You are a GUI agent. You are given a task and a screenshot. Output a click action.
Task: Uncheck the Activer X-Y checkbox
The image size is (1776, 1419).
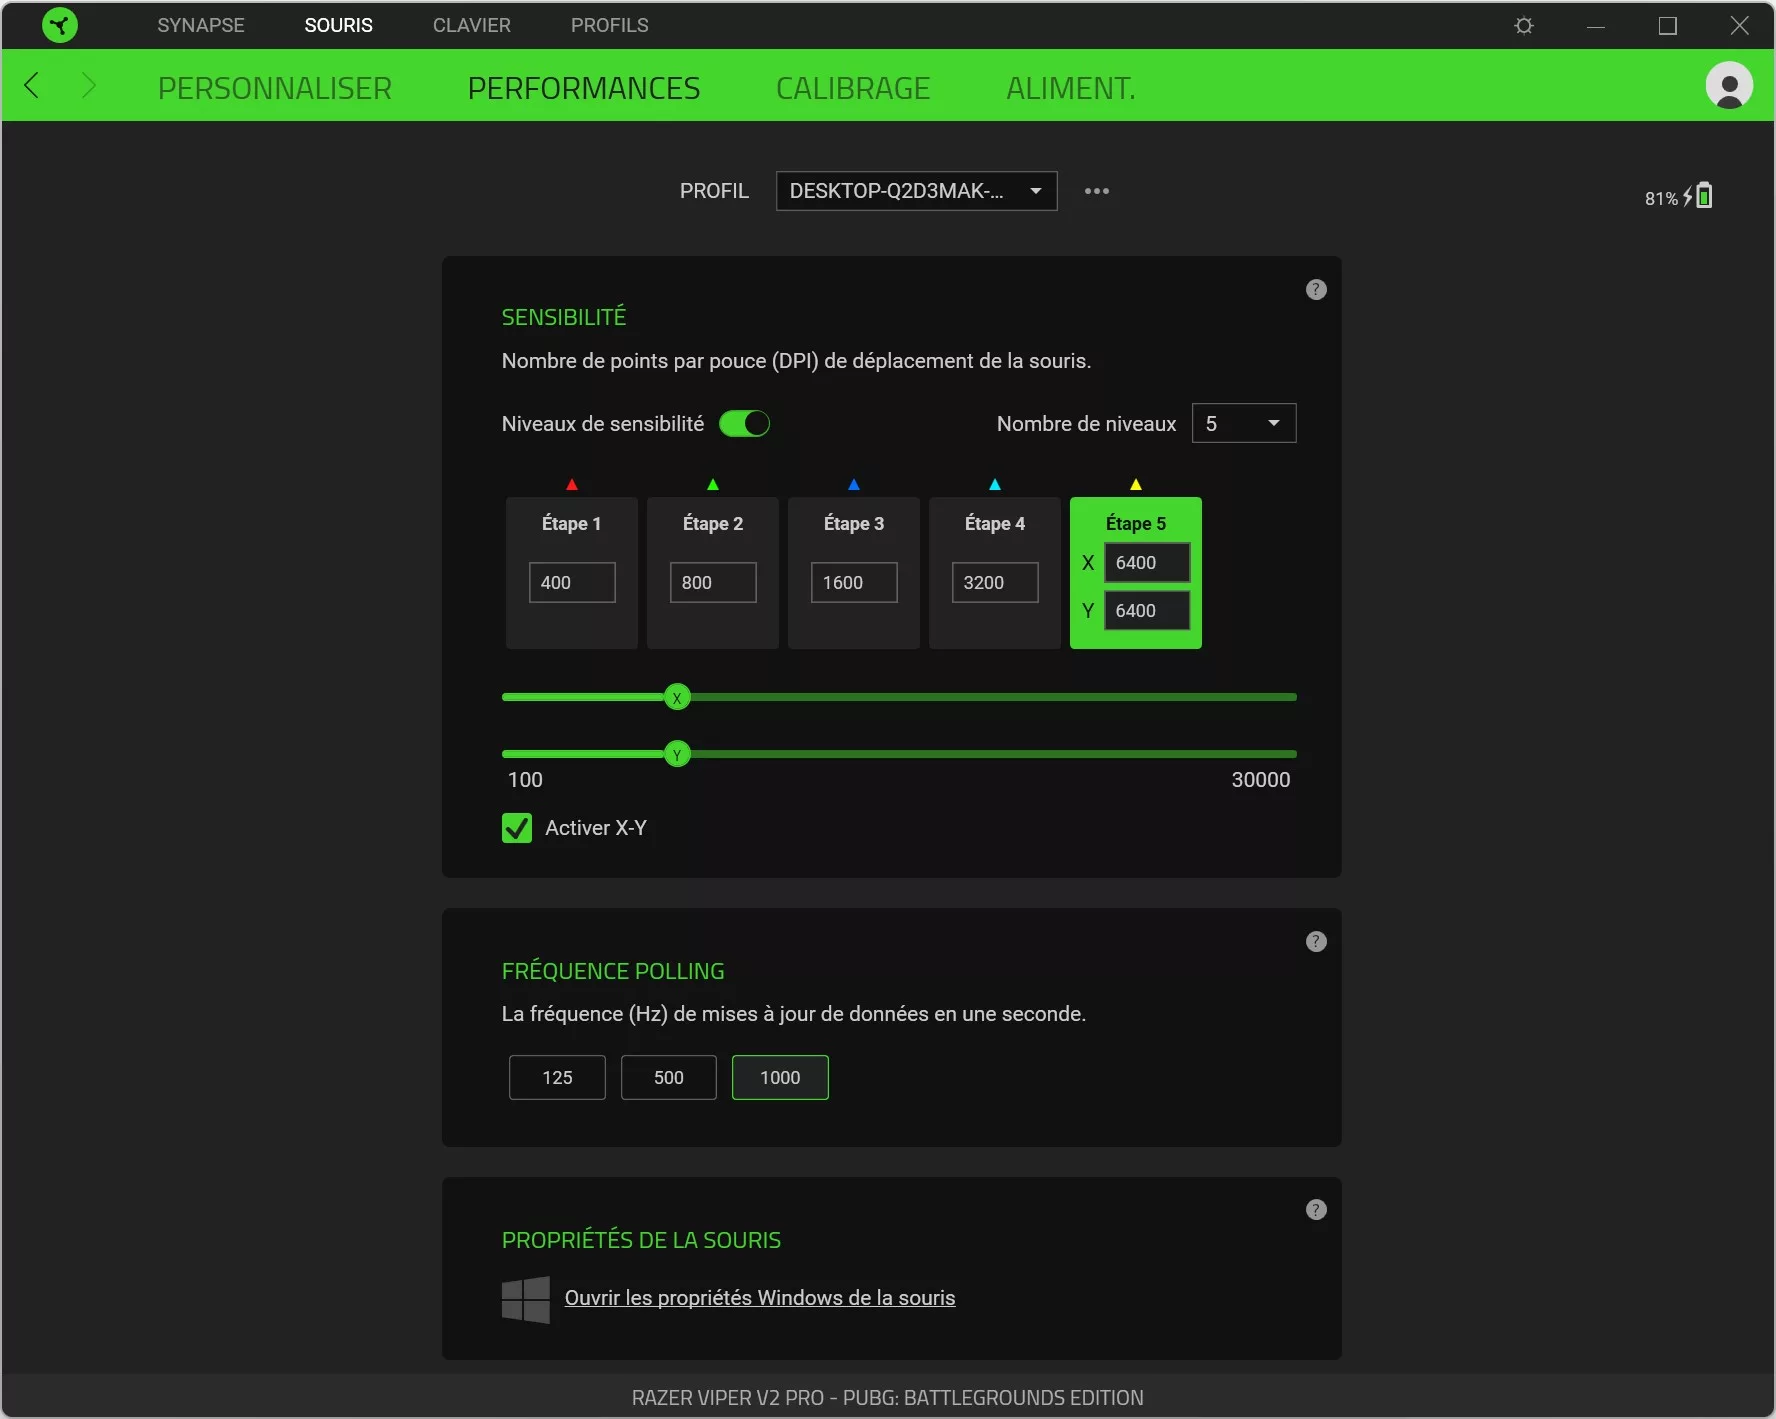click(x=516, y=828)
